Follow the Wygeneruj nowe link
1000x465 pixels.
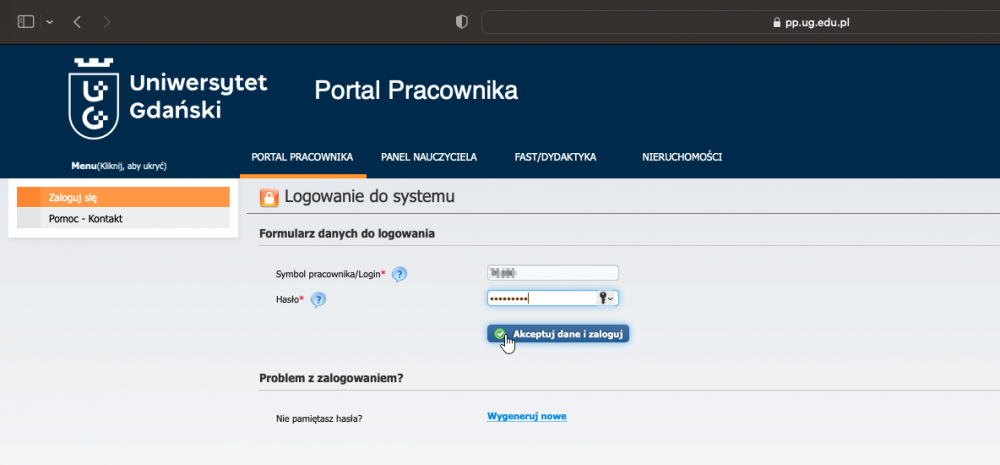526,416
